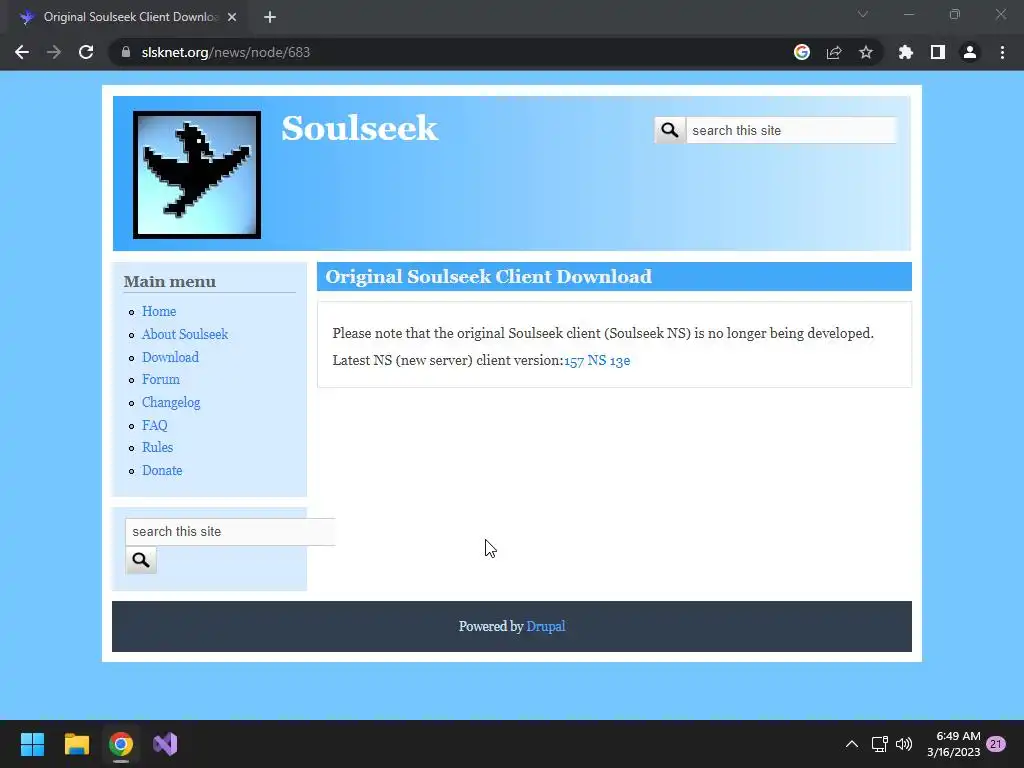Image resolution: width=1024 pixels, height=768 pixels.
Task: Open File Explorer from the taskbar
Action: coord(76,744)
